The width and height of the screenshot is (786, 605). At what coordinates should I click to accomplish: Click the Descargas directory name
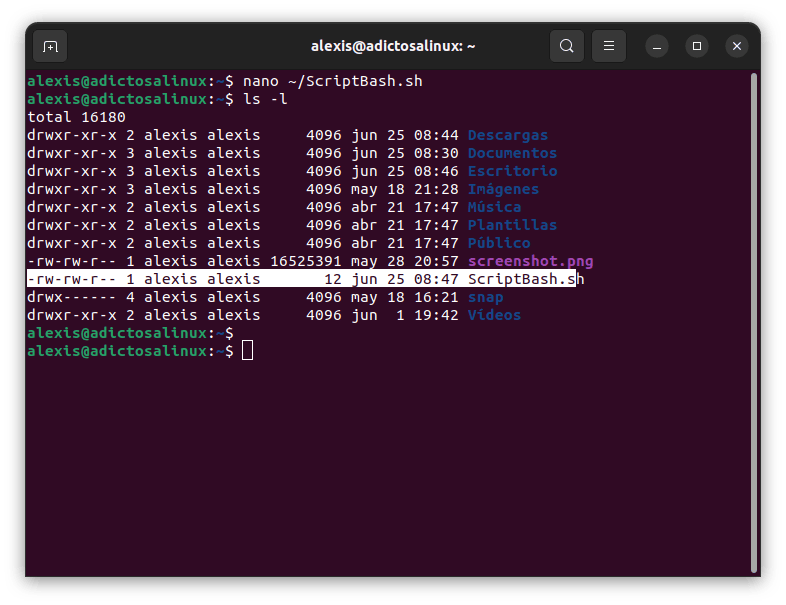coord(508,135)
